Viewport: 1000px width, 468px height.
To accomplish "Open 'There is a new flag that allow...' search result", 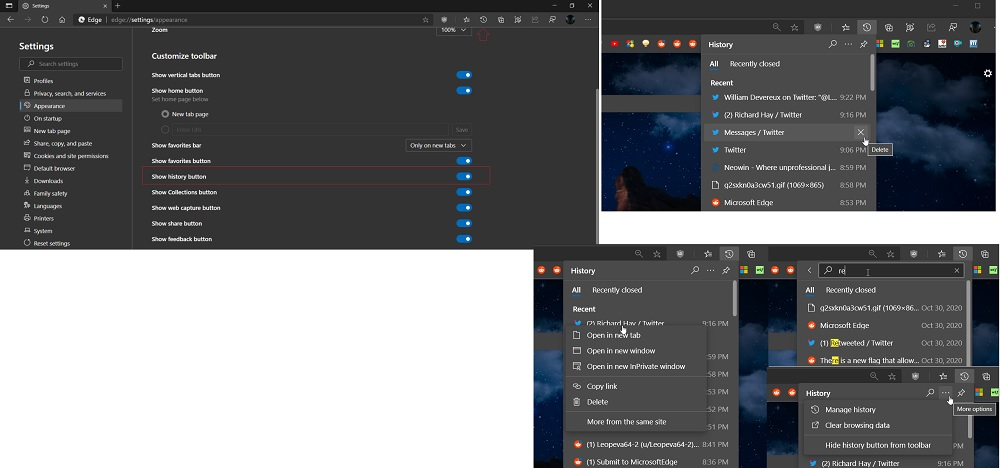I will pyautogui.click(x=885, y=361).
